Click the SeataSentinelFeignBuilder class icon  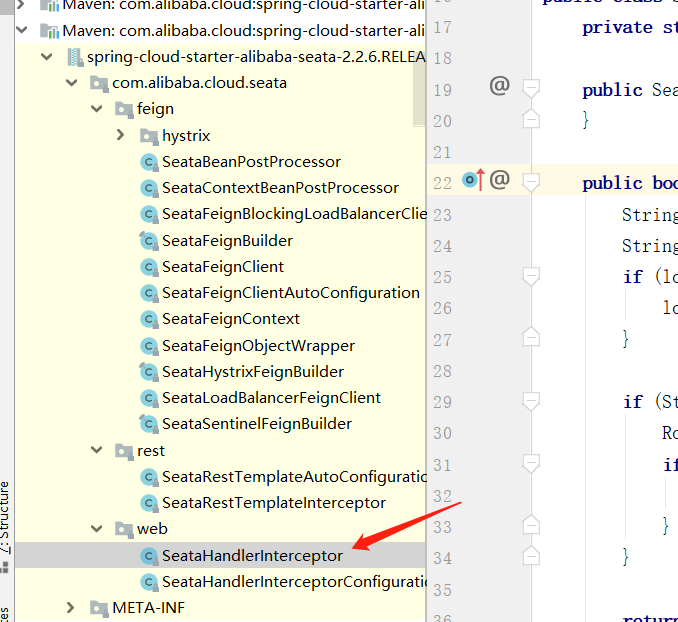(x=149, y=424)
